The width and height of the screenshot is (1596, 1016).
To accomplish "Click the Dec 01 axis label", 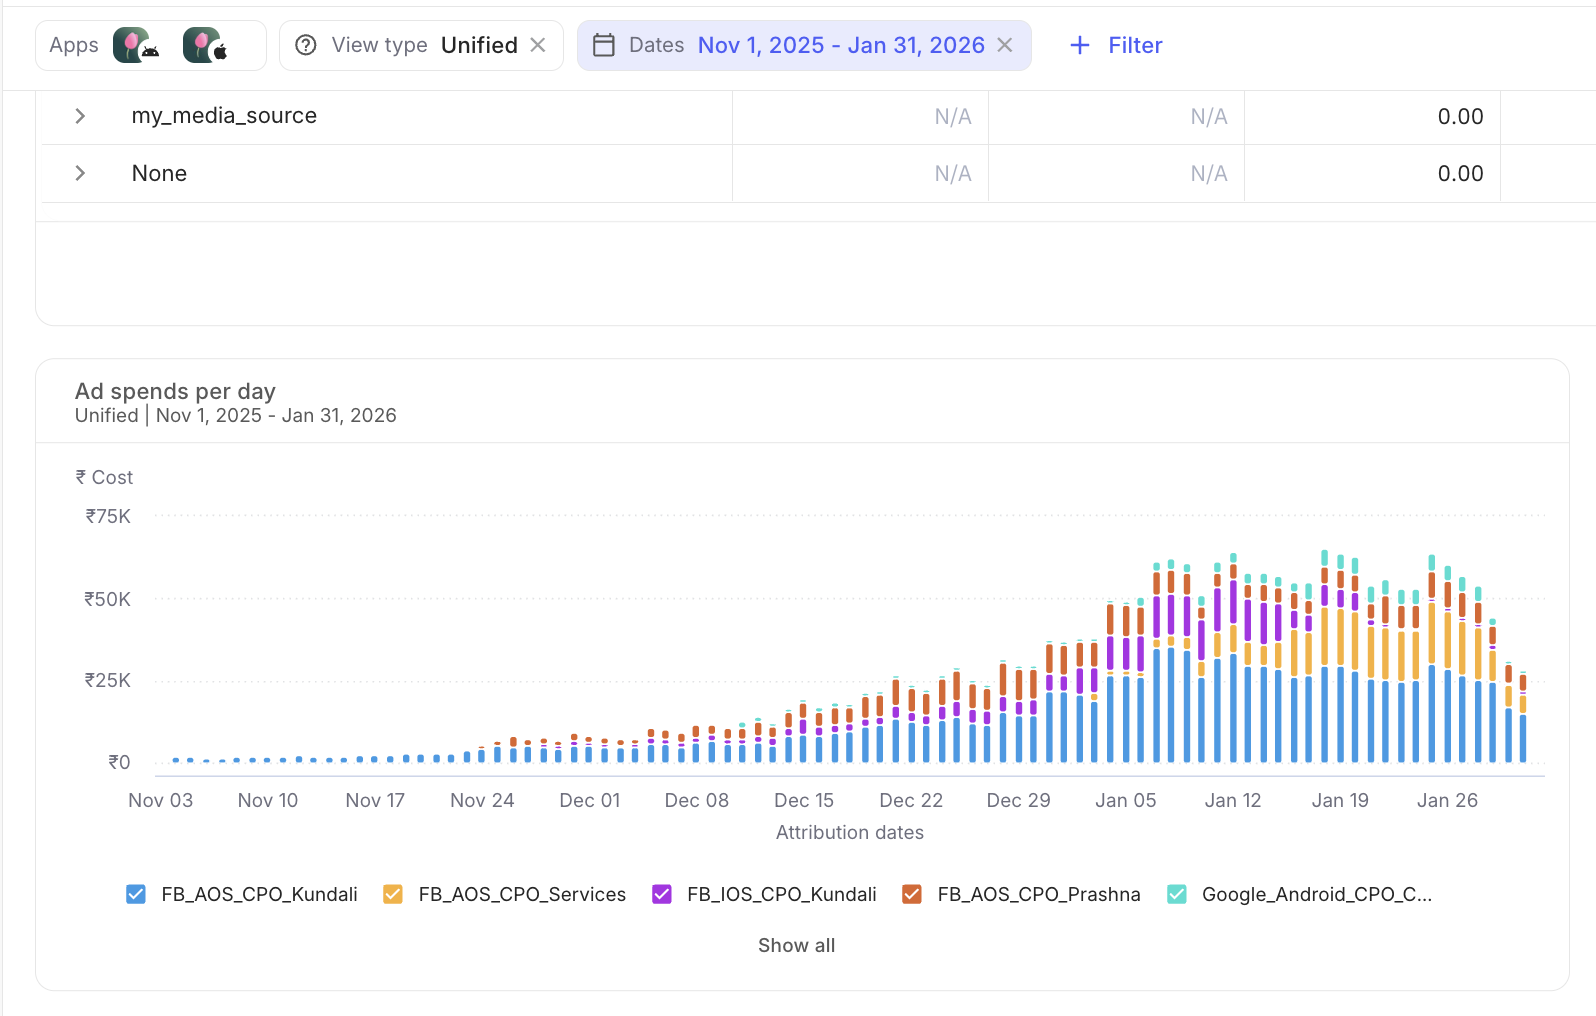I will click(x=590, y=800).
